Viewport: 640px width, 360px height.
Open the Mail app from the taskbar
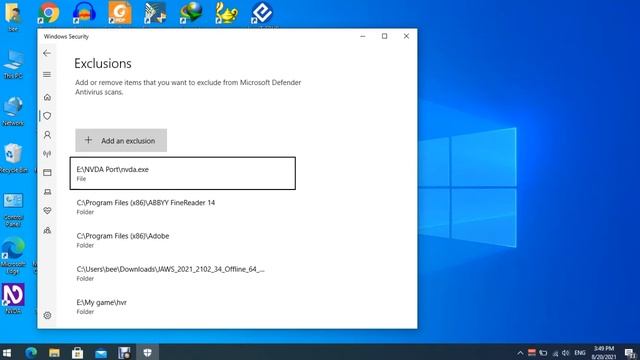(101, 352)
